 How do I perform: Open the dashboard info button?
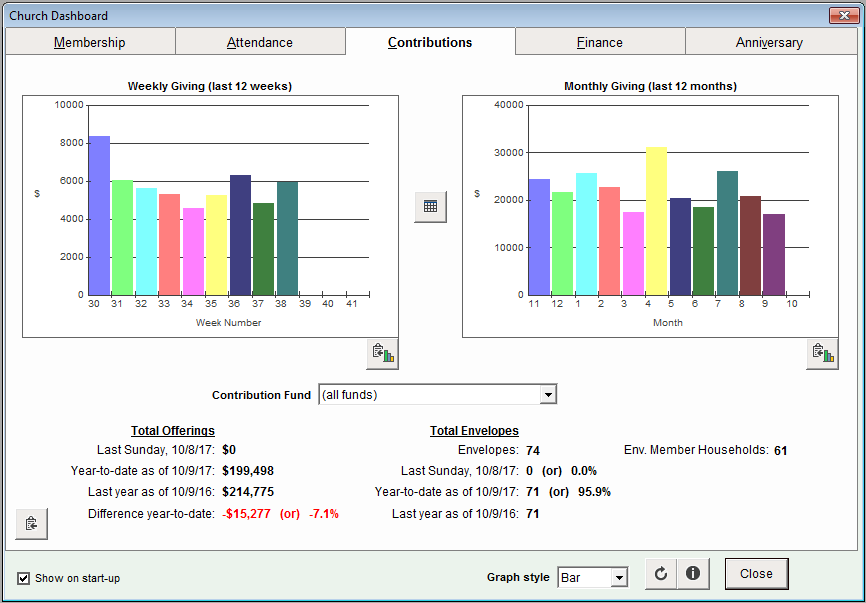pos(692,575)
